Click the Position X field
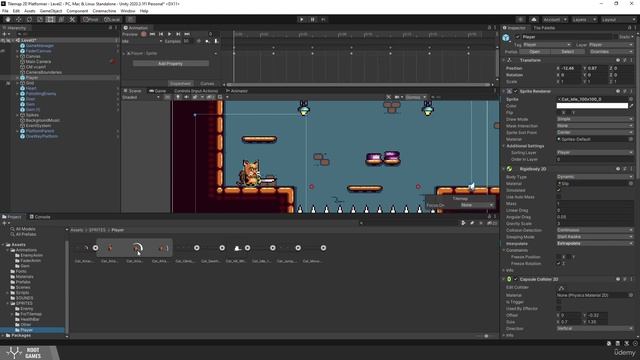Image resolution: width=640 pixels, height=360 pixels. (571, 68)
